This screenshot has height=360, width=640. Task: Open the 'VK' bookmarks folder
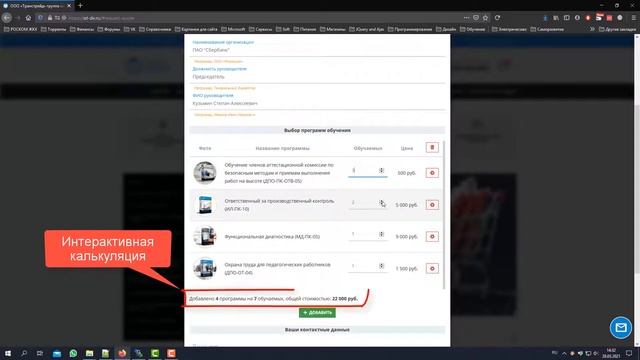129,29
